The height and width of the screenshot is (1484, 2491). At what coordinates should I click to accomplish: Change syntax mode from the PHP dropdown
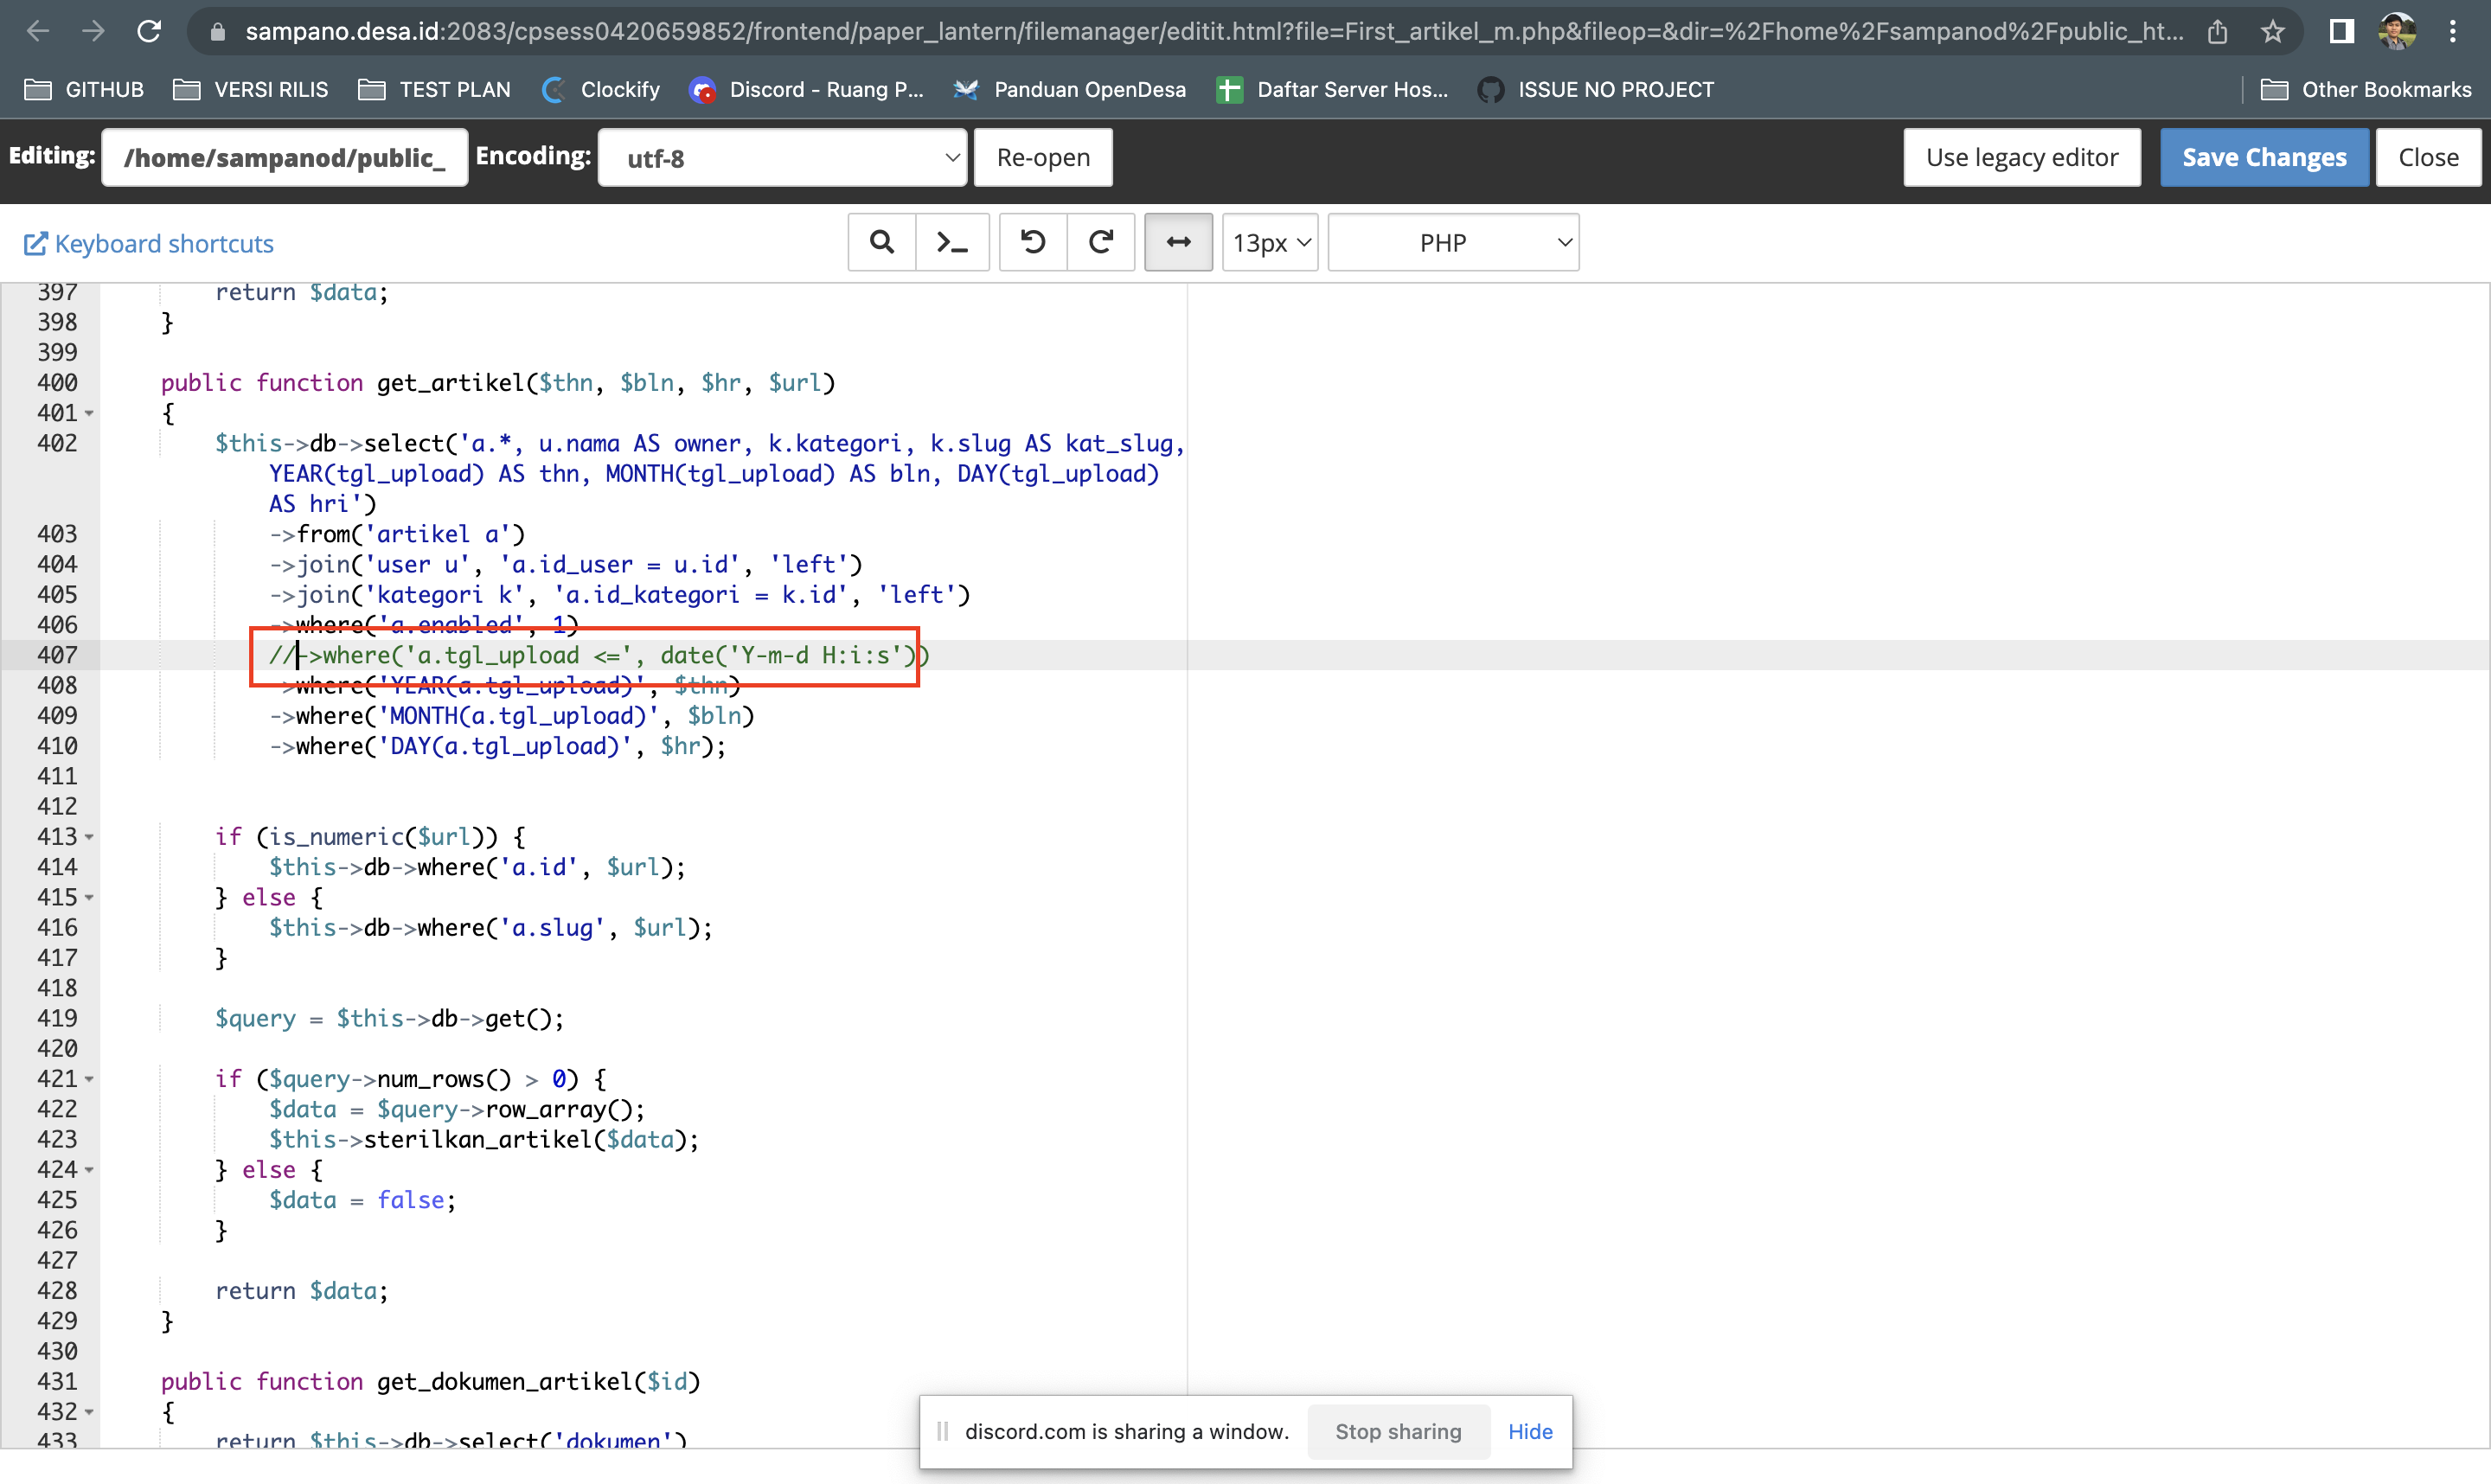[1452, 242]
